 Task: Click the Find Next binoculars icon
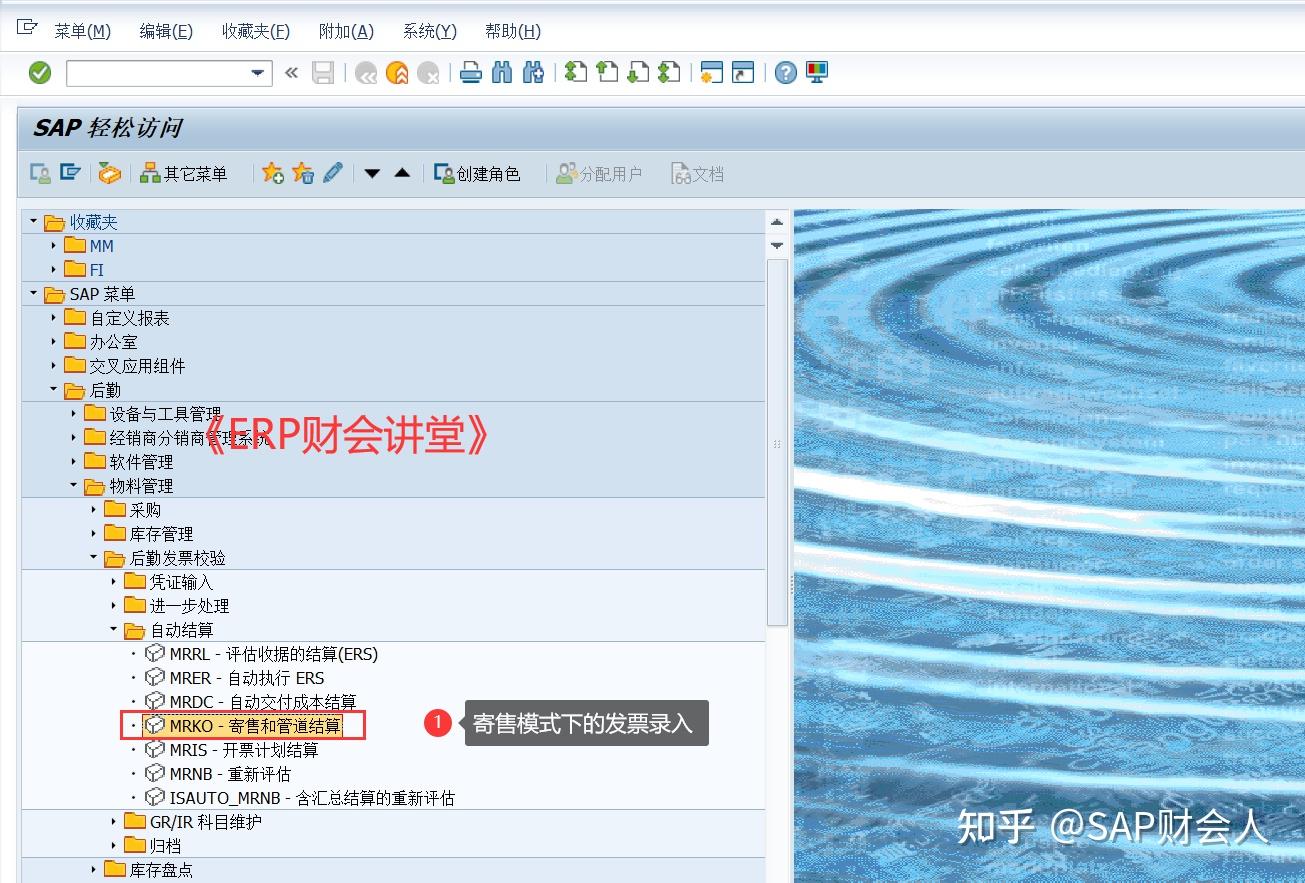533,72
